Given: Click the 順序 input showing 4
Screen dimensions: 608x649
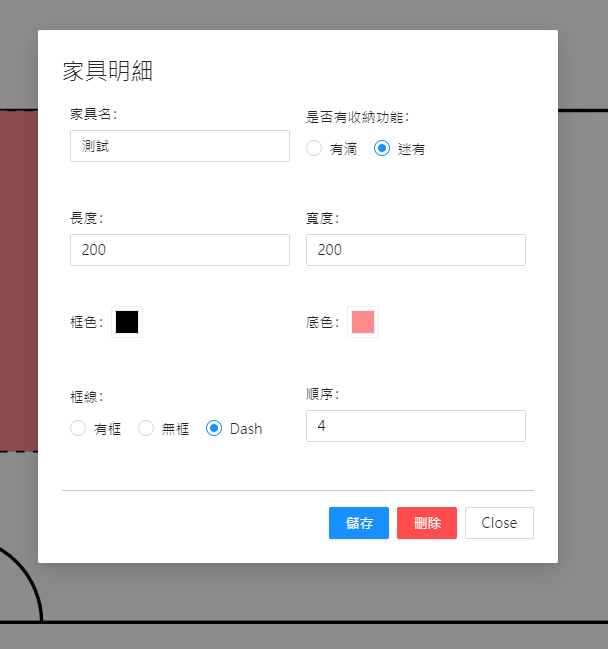Looking at the screenshot, I should point(416,426).
